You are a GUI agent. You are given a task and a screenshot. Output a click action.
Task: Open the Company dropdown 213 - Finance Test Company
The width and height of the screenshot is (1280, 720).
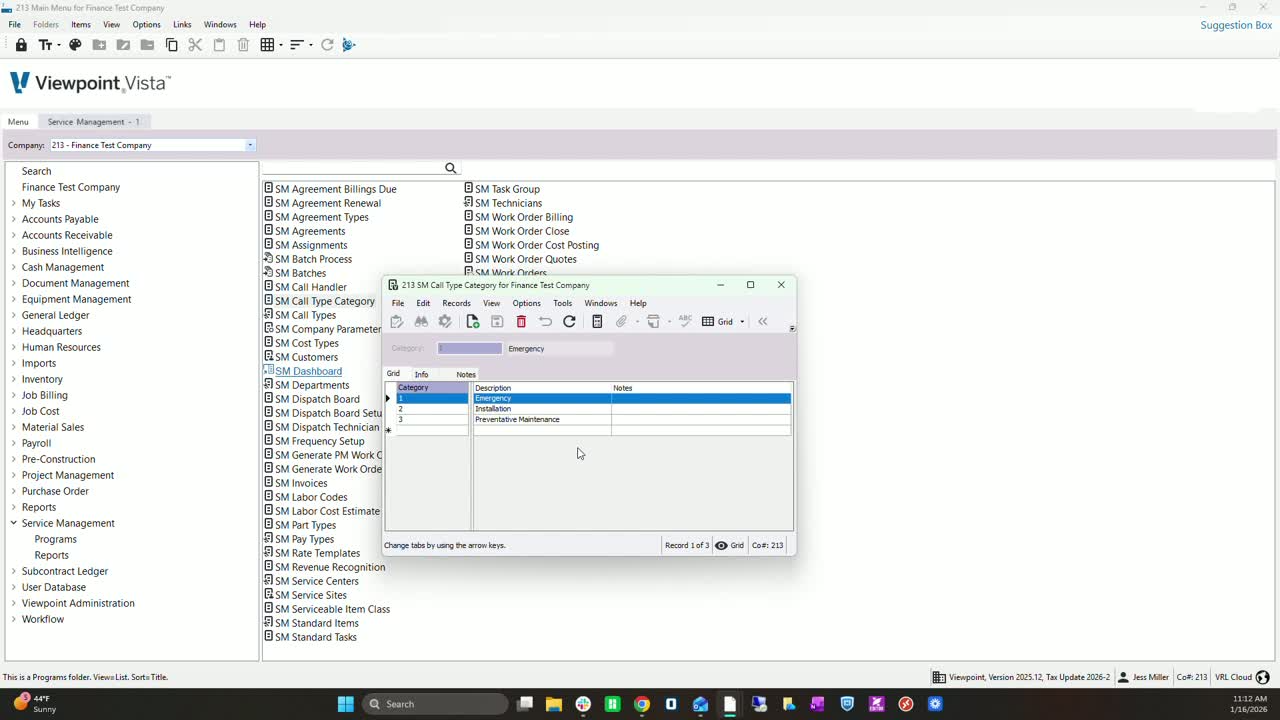250,145
